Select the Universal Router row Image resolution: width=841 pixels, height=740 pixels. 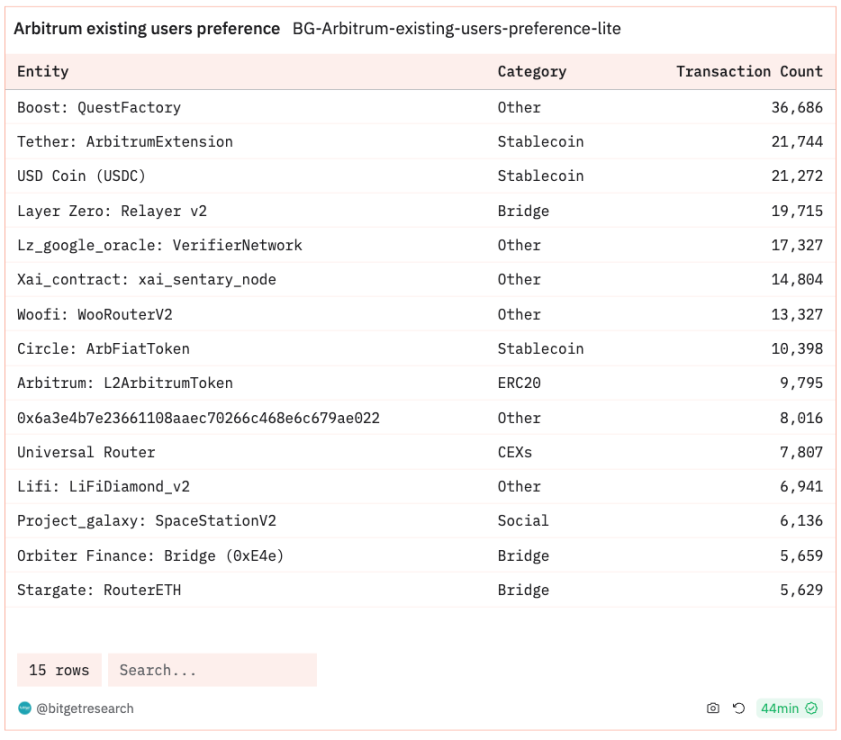[420, 452]
